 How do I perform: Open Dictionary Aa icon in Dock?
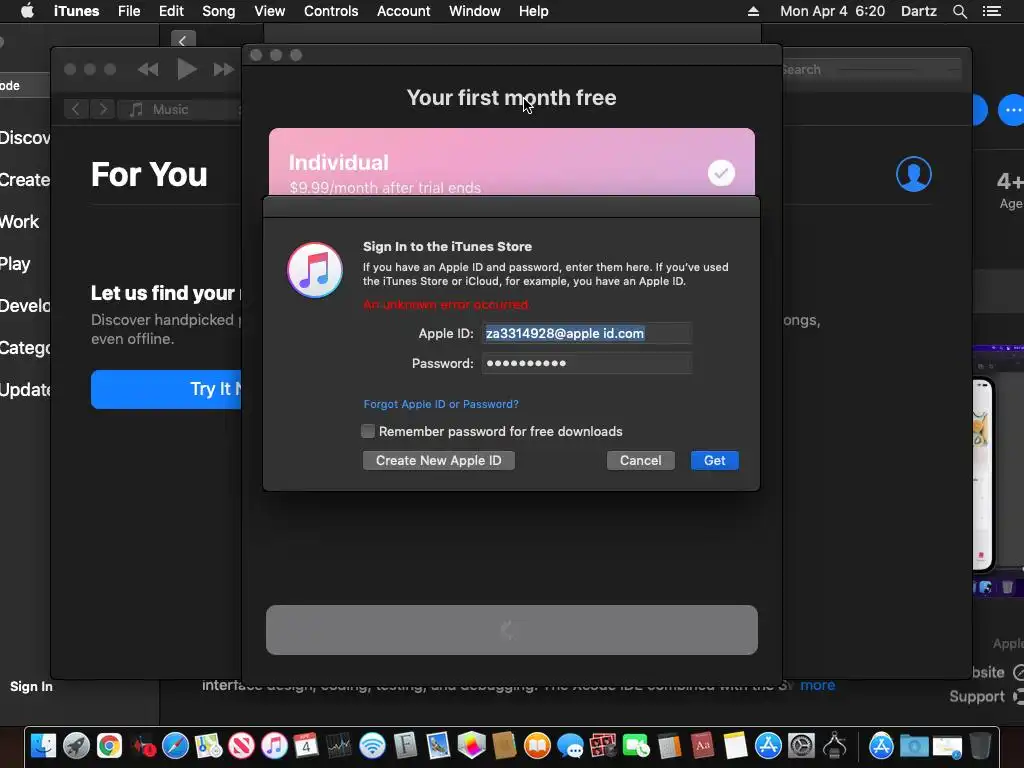click(702, 745)
